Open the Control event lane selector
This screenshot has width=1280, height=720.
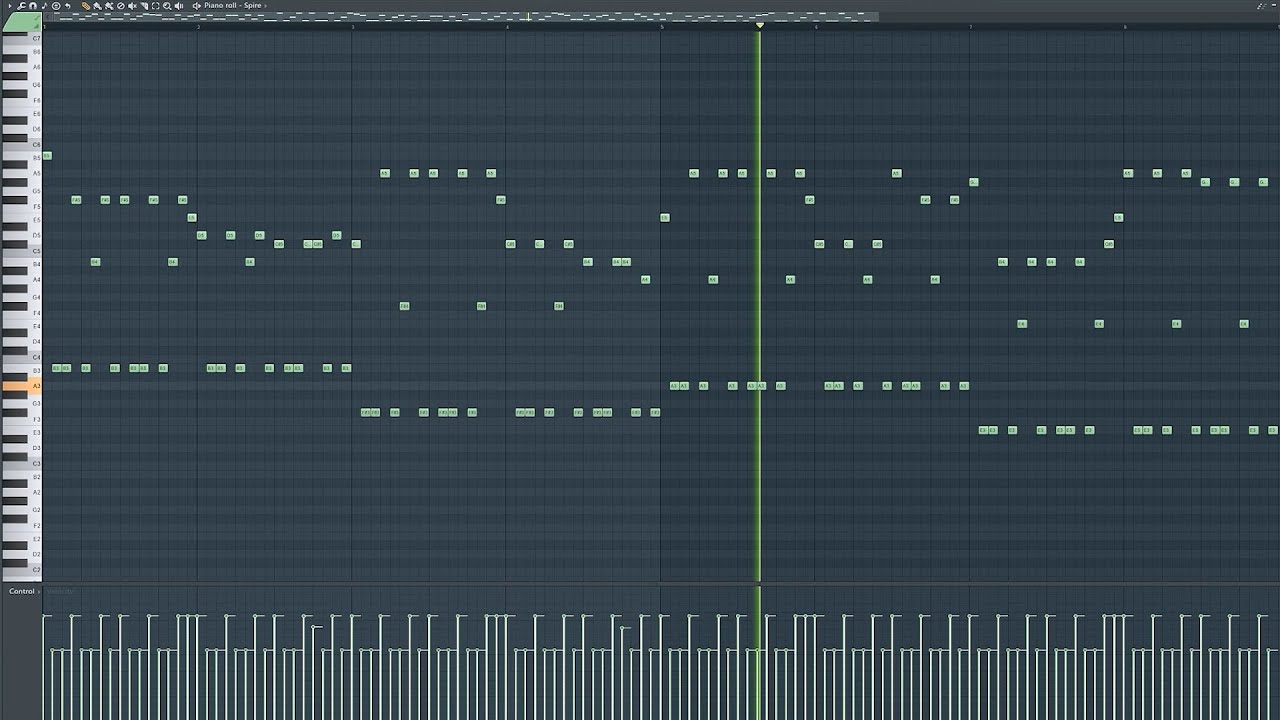(x=23, y=591)
